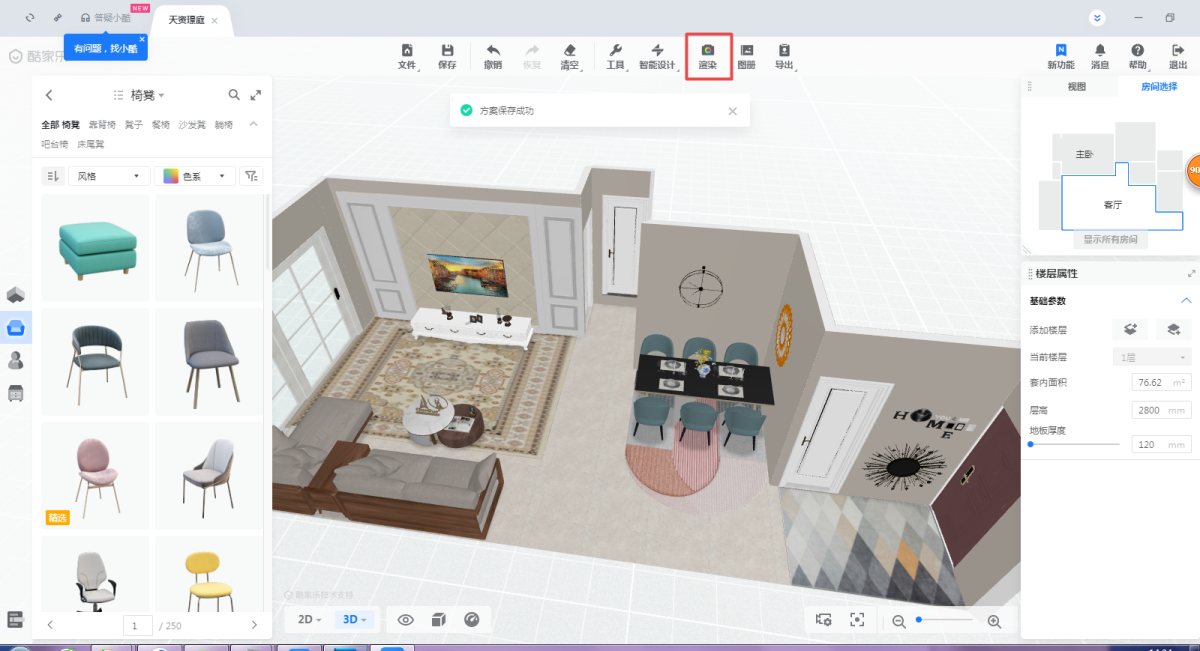Viewport: 1200px width, 651px height.
Task: Open the 色系 color scheme dropdown
Action: (195, 176)
